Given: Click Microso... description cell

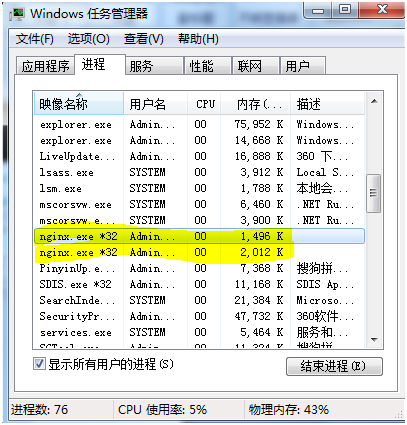Looking at the screenshot, I should click(325, 300).
